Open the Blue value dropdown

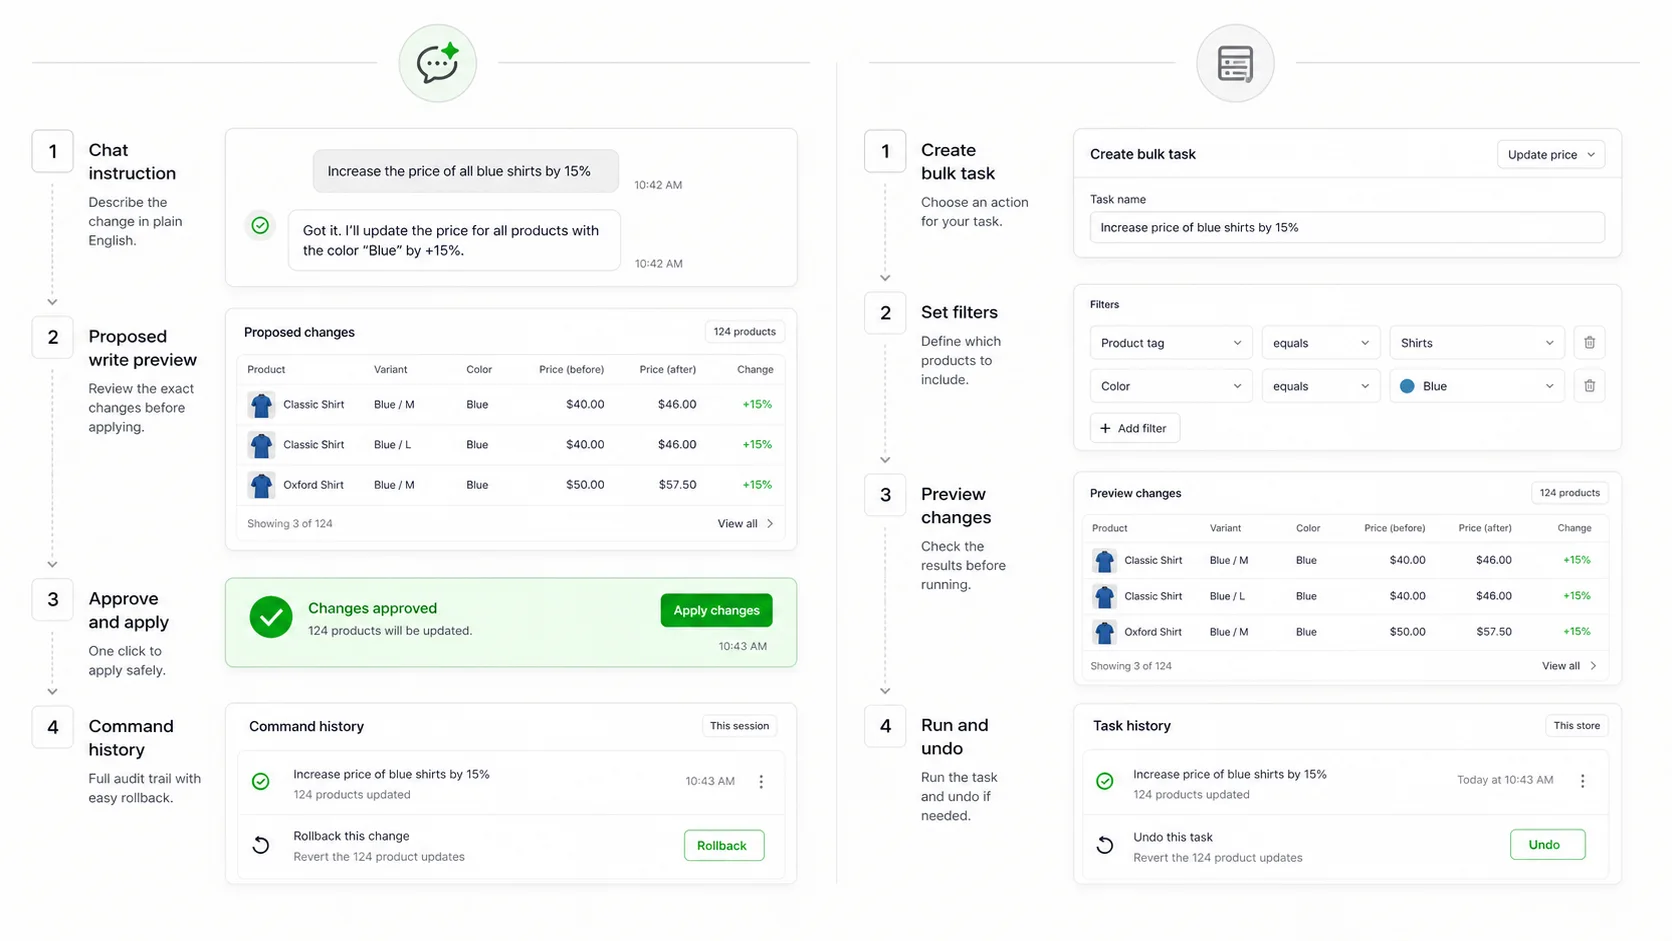pos(1476,386)
